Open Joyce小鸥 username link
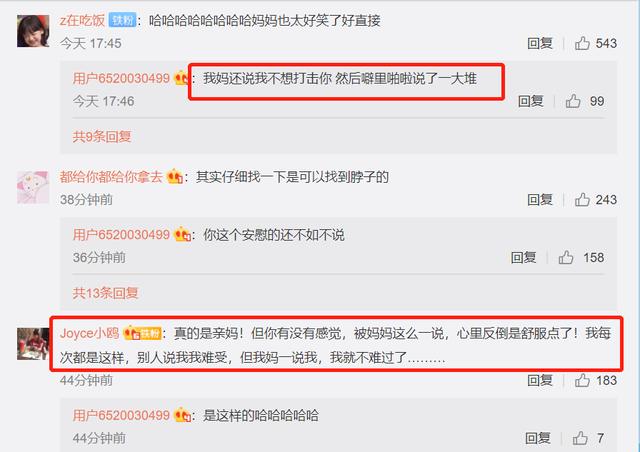This screenshot has height=452, width=640. (89, 333)
